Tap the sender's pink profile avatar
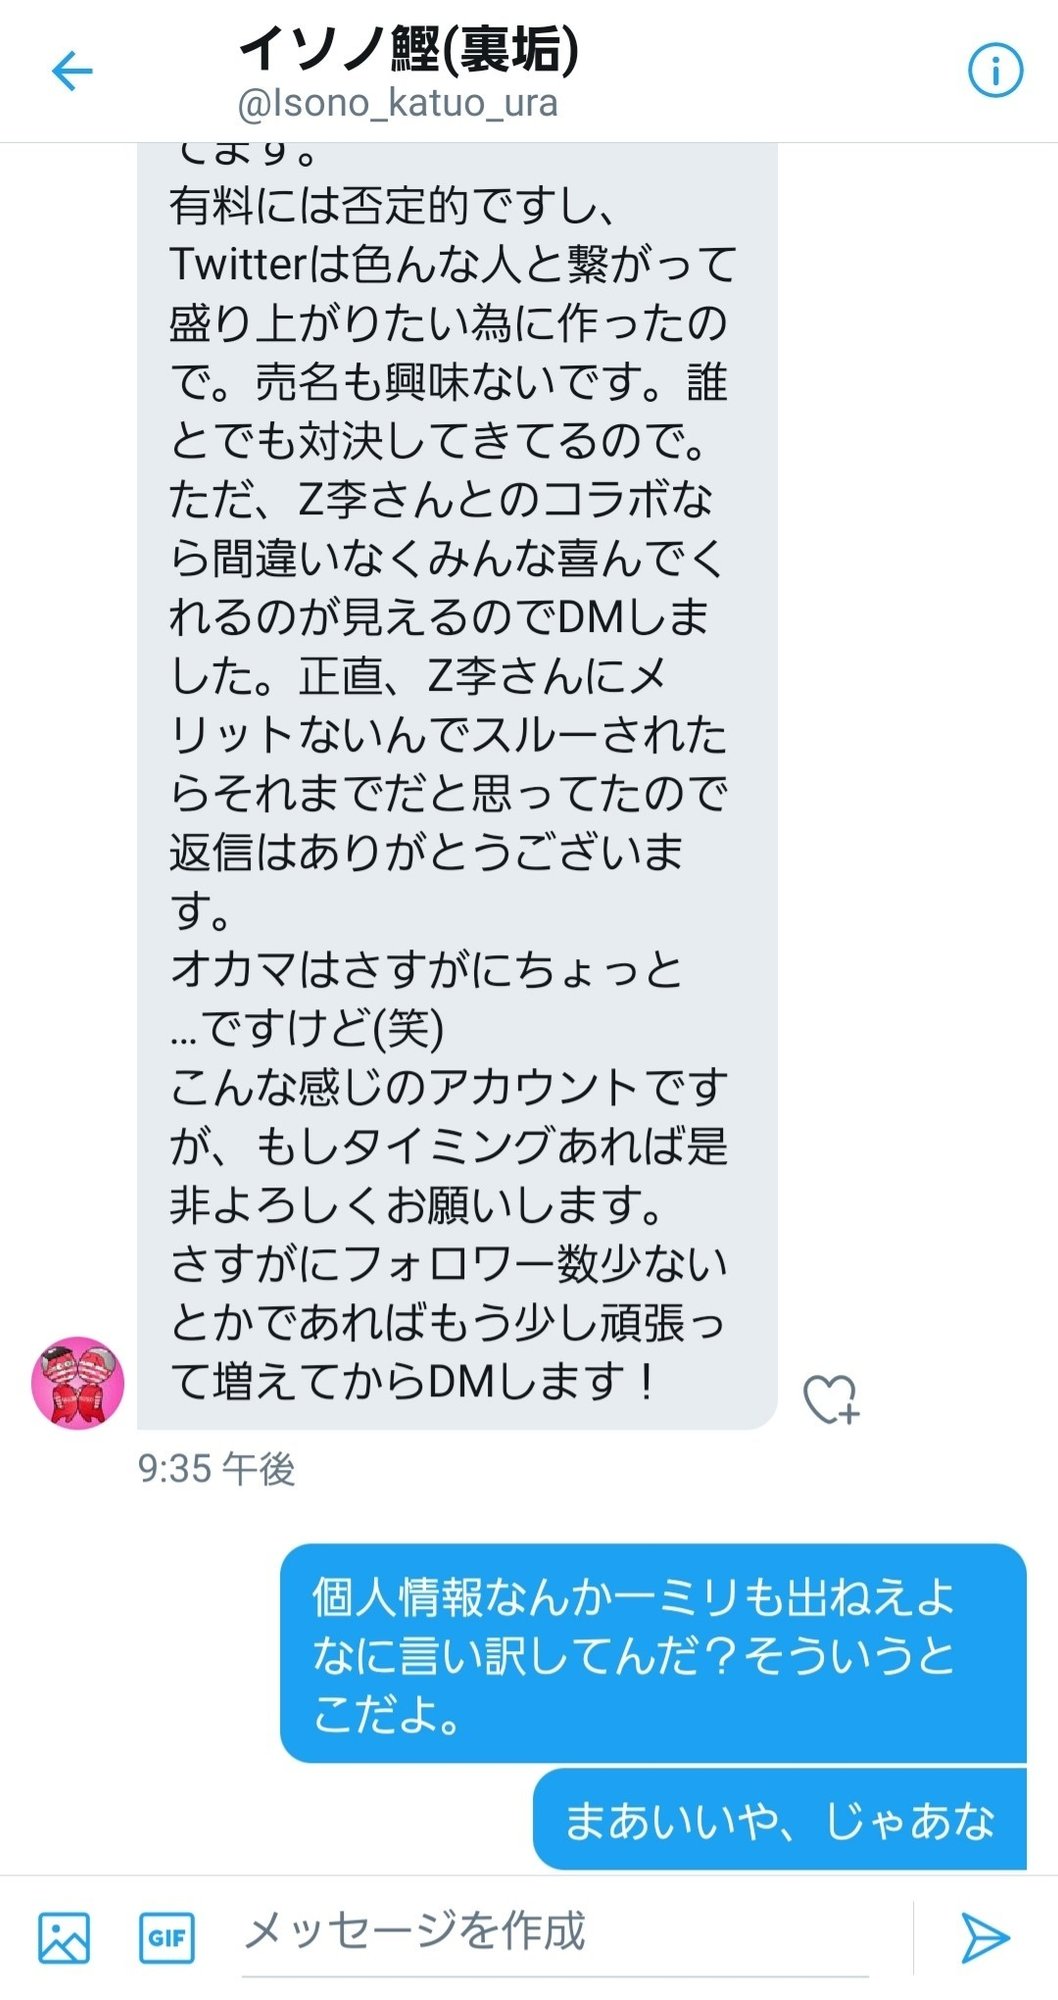The height and width of the screenshot is (2000, 1058). pos(78,1383)
